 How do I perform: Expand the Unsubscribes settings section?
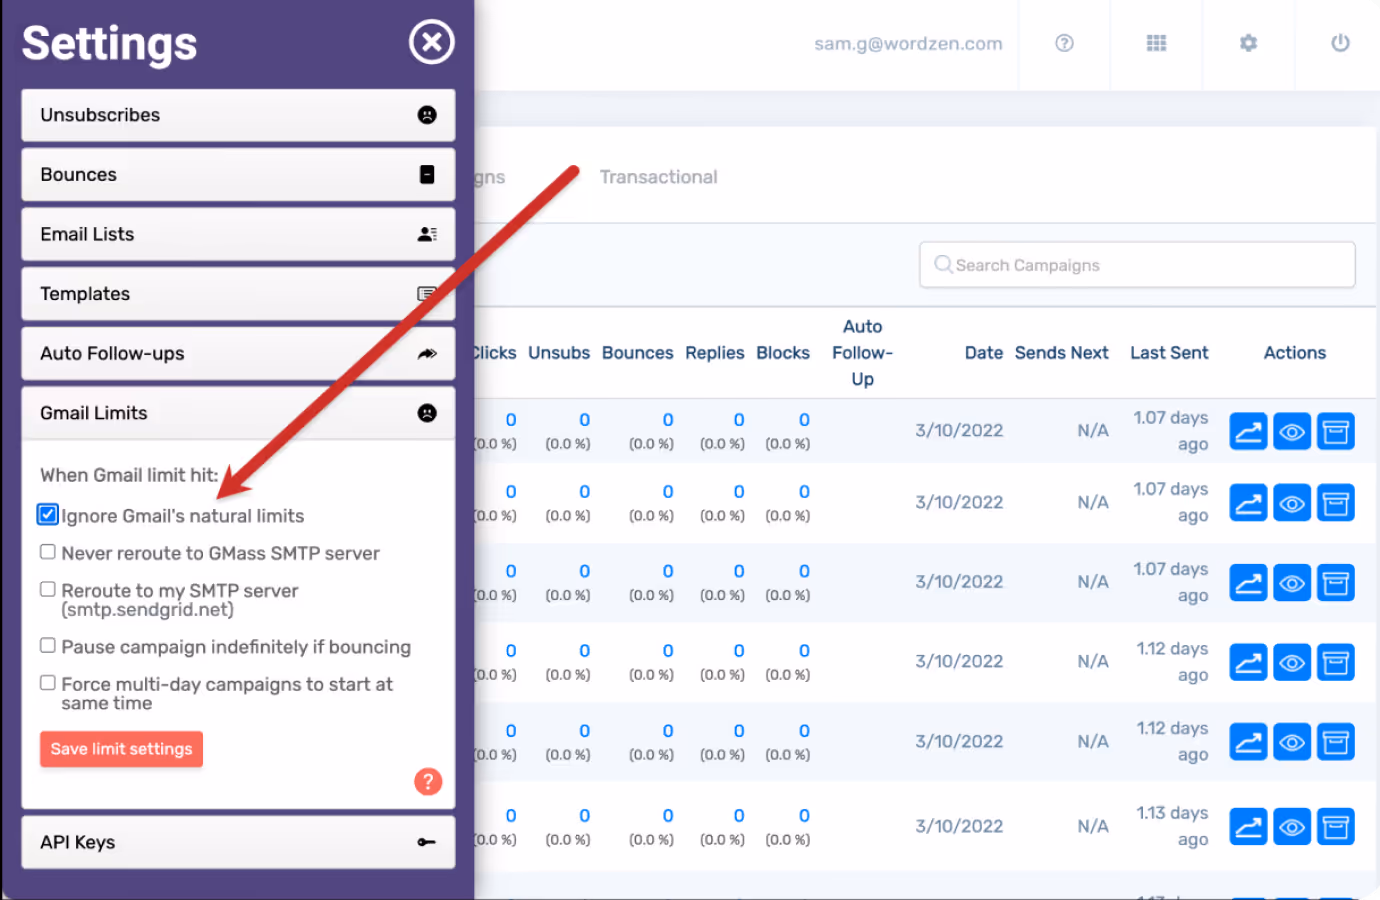click(238, 115)
